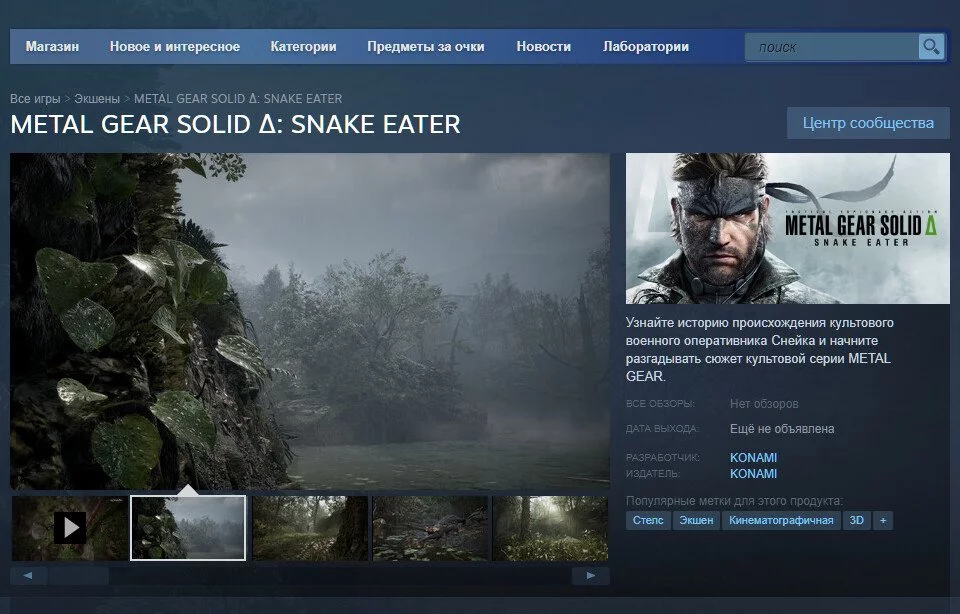Open the Категории menu
This screenshot has width=960, height=614.
point(303,47)
